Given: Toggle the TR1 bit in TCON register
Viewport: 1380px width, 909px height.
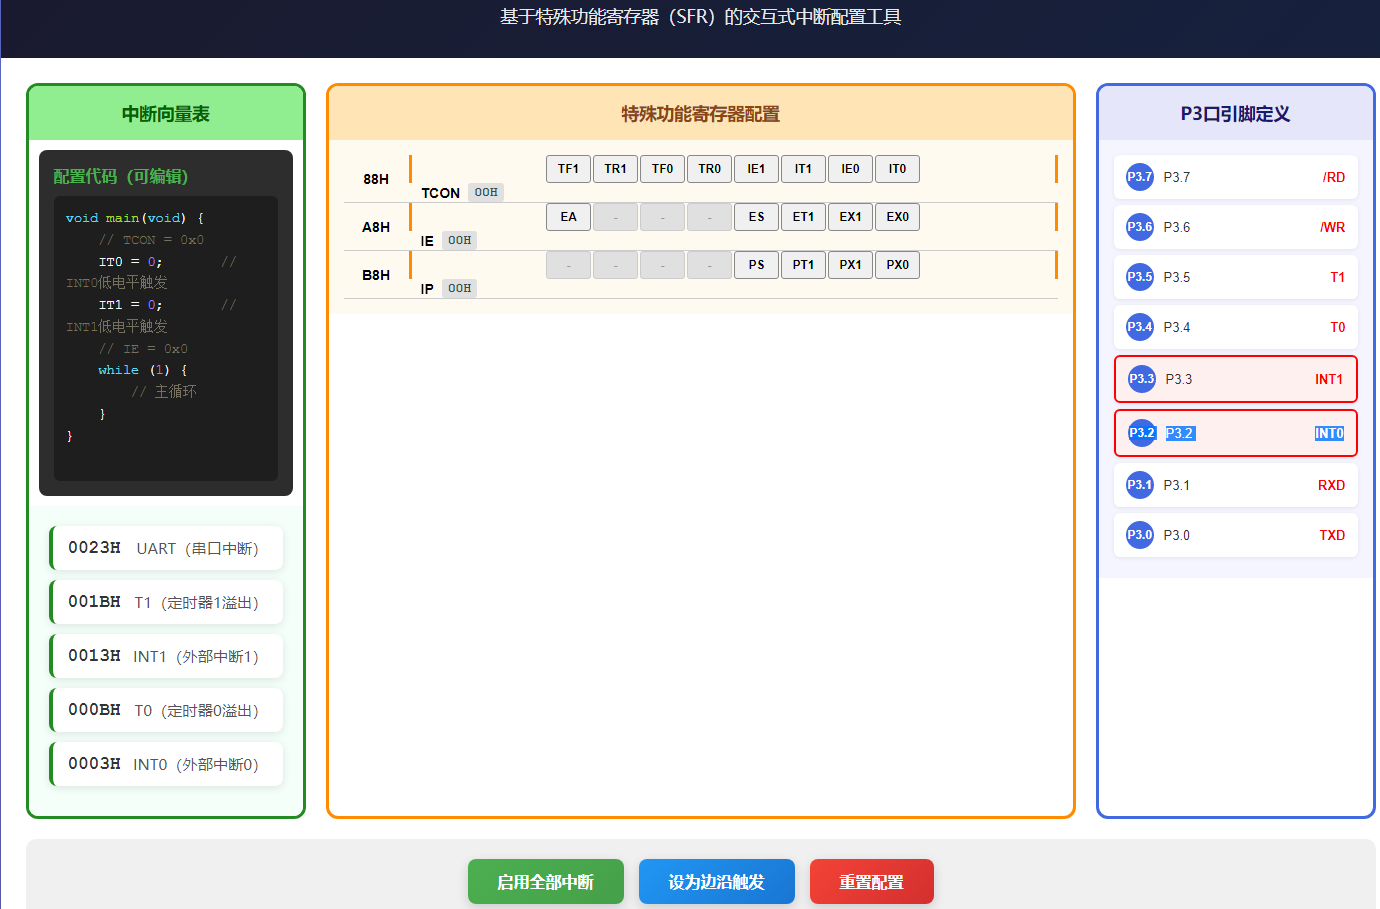Looking at the screenshot, I should [615, 168].
